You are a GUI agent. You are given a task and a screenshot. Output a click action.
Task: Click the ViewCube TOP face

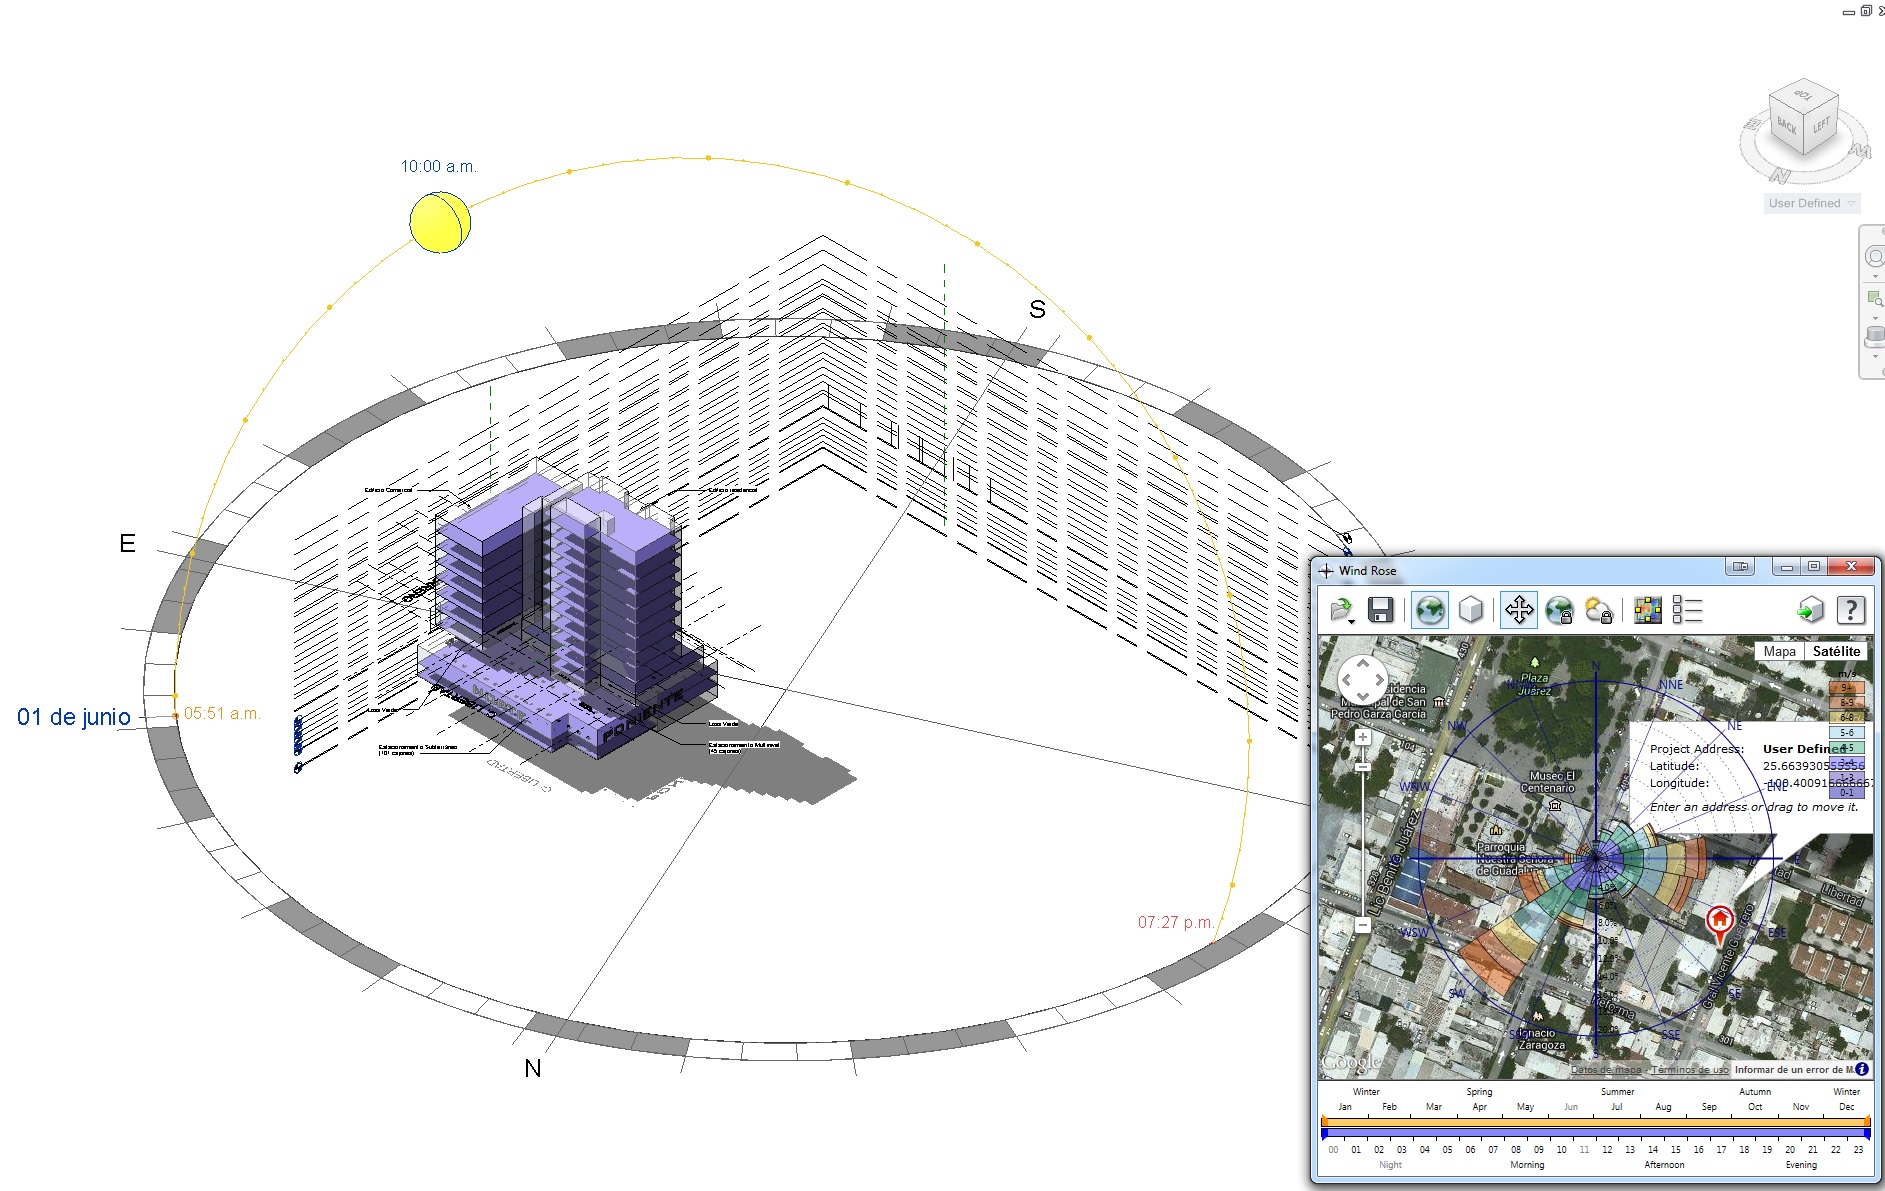pos(1803,96)
